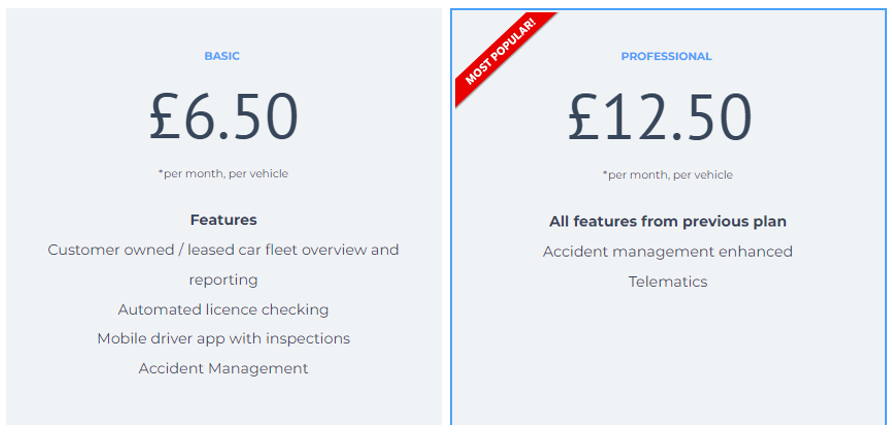
Task: Select 'Automated licence checking' feature
Action: pyautogui.click(x=224, y=310)
